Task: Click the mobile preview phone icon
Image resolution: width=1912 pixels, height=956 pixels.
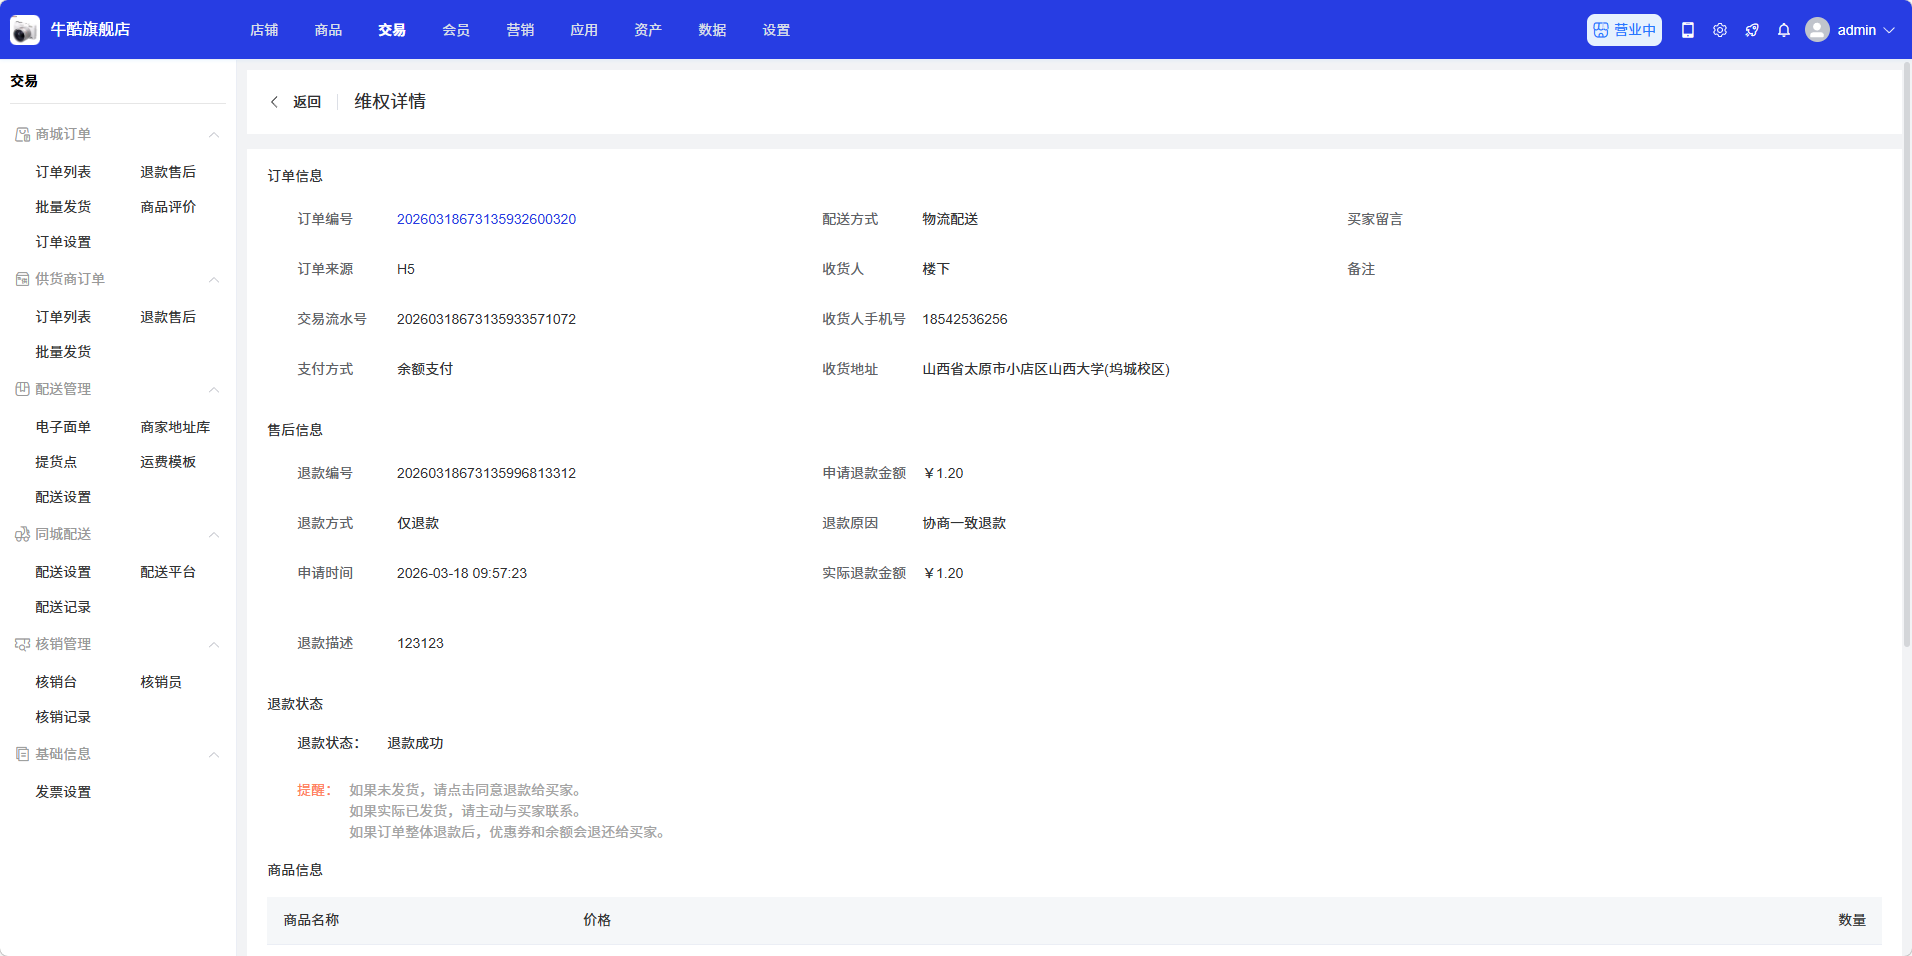Action: [1688, 30]
